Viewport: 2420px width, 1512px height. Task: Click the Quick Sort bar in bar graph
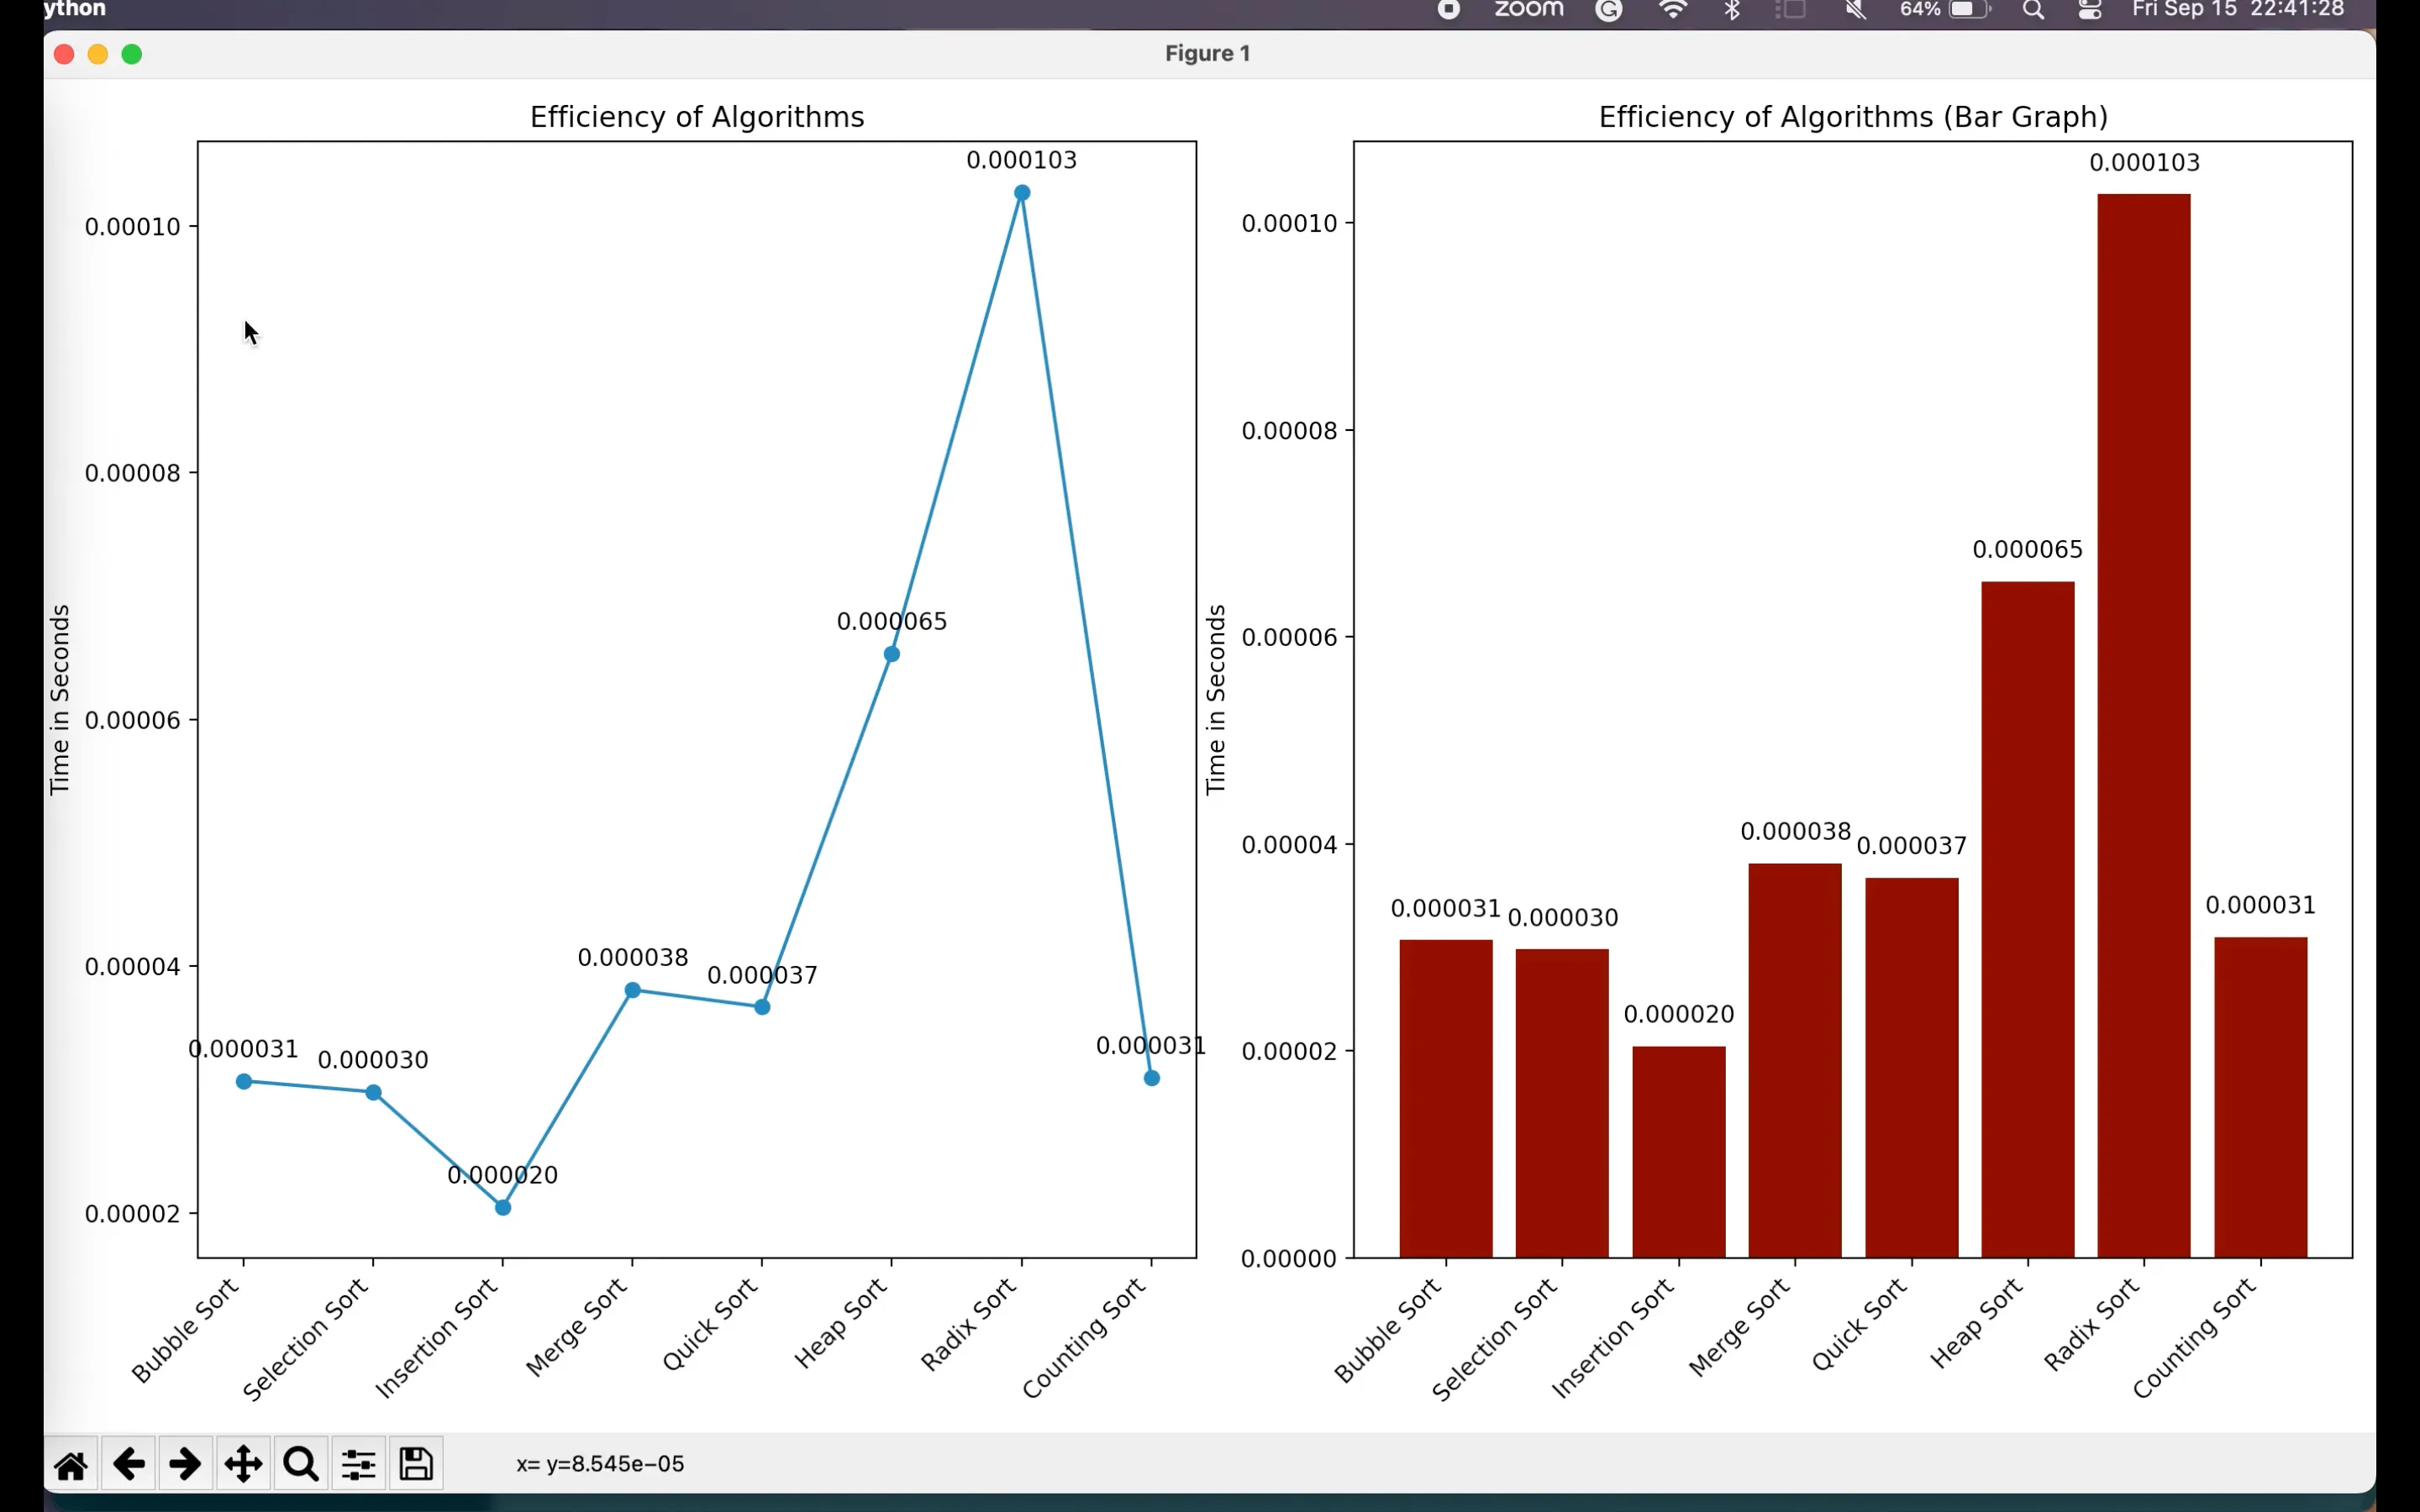pyautogui.click(x=1912, y=1068)
